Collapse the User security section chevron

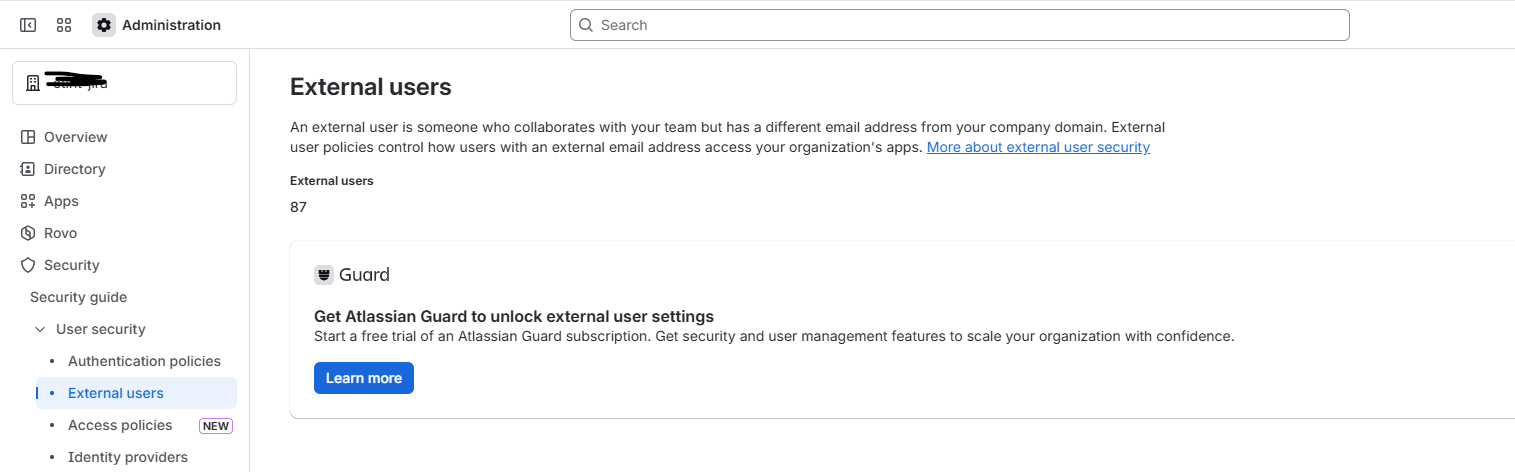point(40,329)
